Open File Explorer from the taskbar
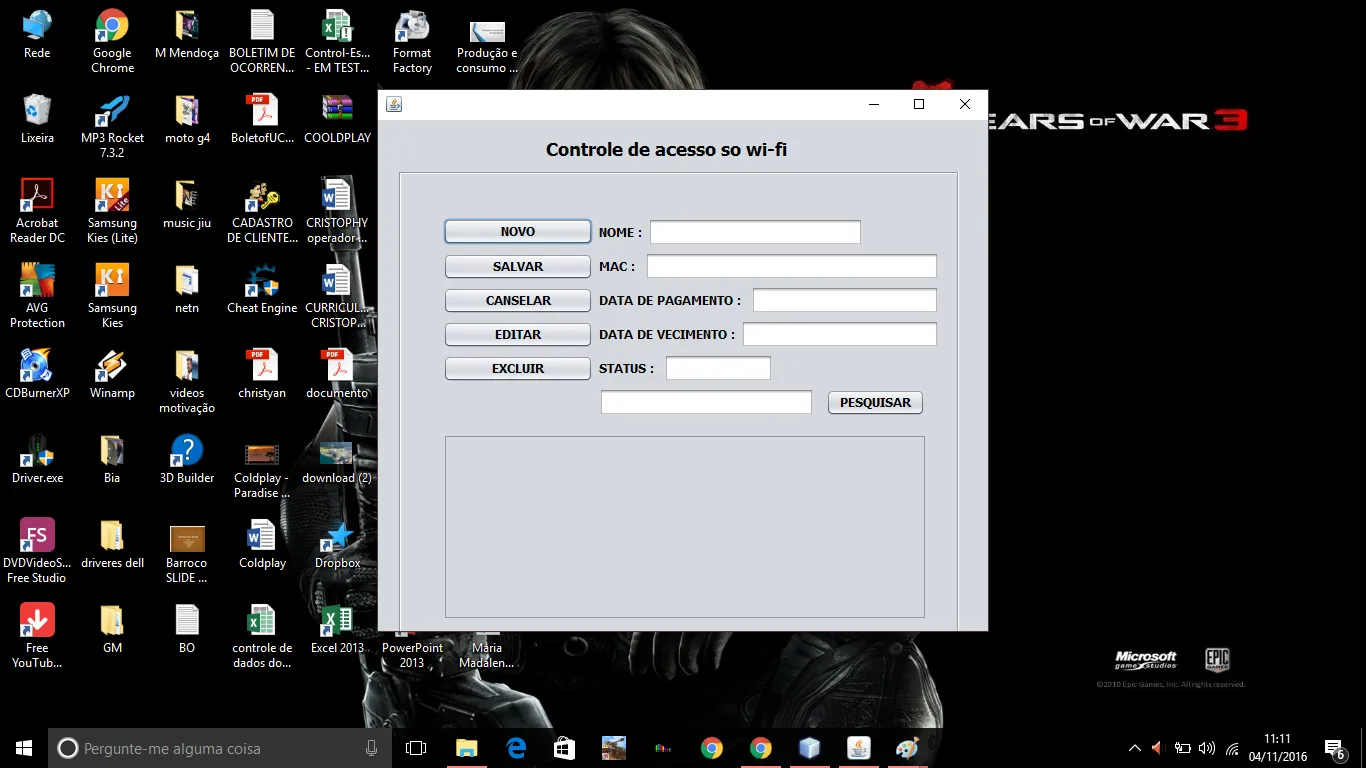The width and height of the screenshot is (1366, 768). point(467,748)
